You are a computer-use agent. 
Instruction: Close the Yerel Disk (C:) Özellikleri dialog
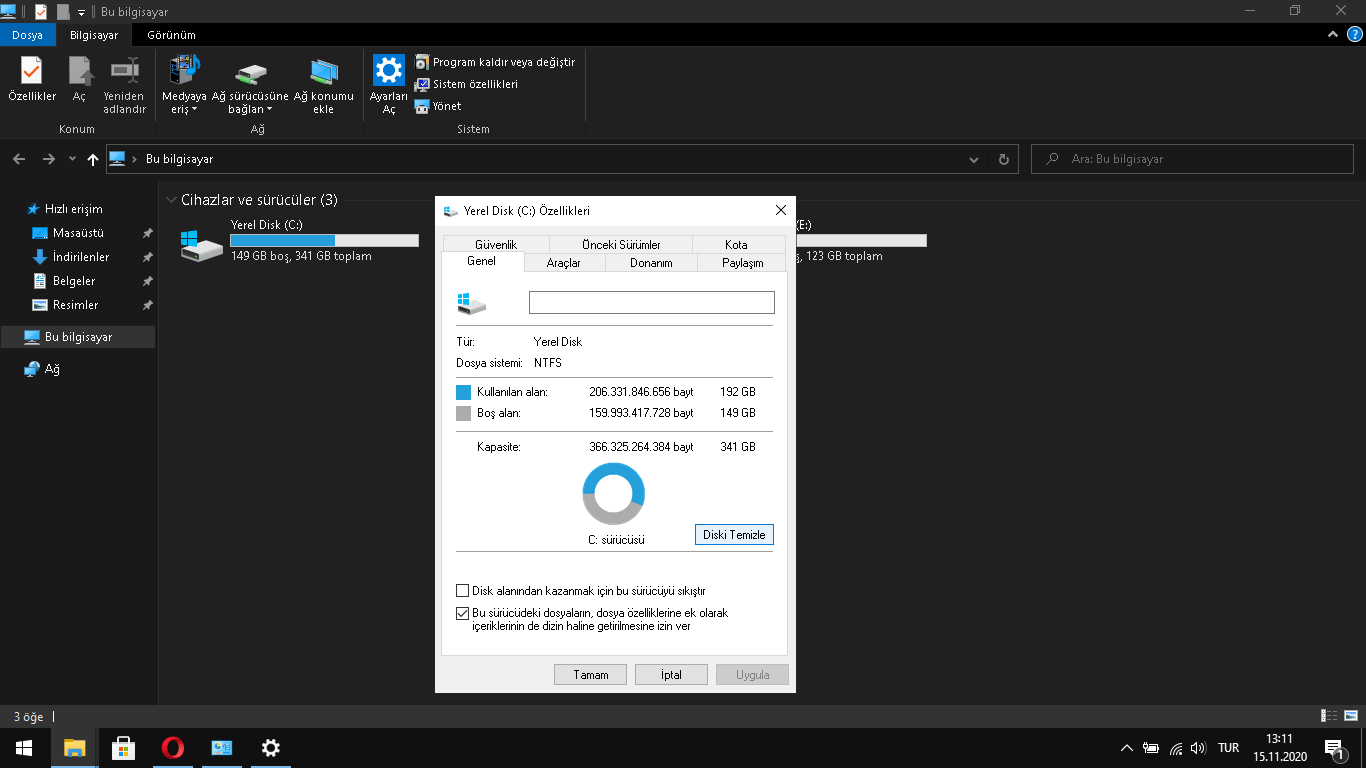[x=781, y=210]
